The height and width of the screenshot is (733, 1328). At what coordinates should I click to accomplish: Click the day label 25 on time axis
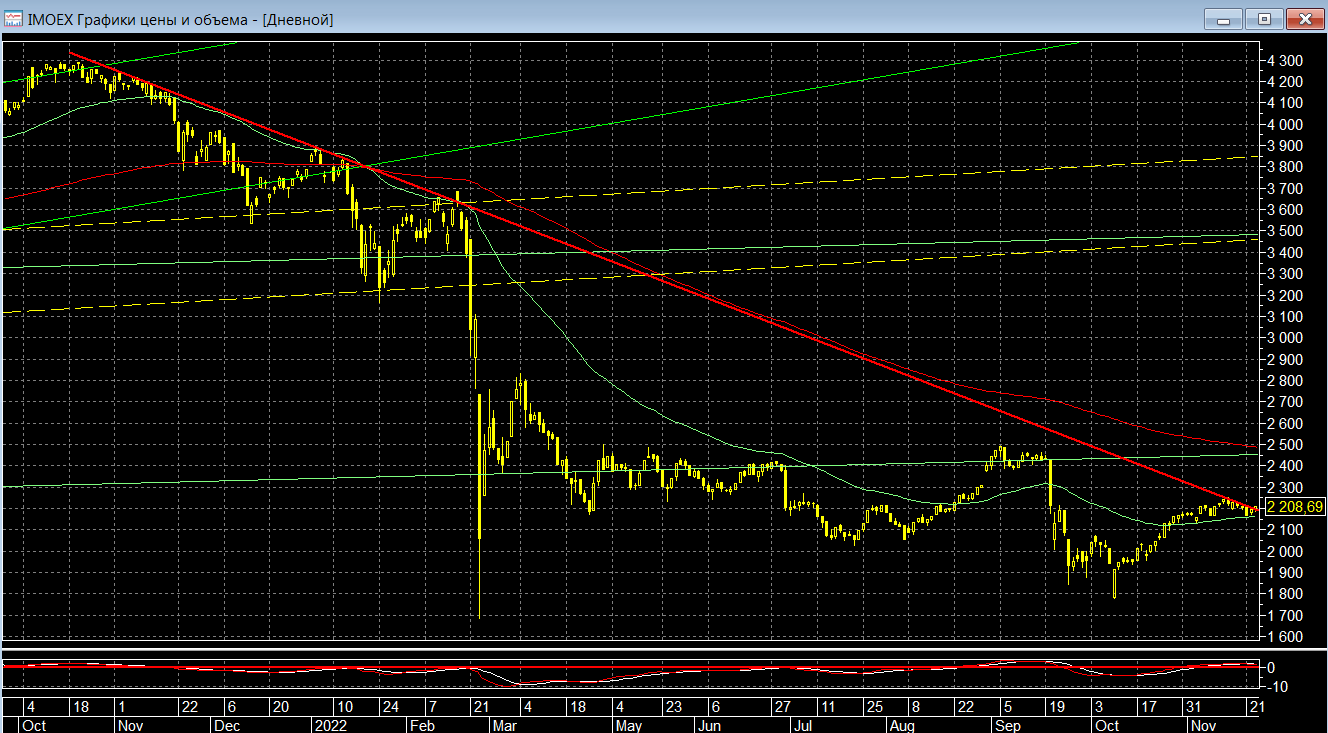(875, 707)
